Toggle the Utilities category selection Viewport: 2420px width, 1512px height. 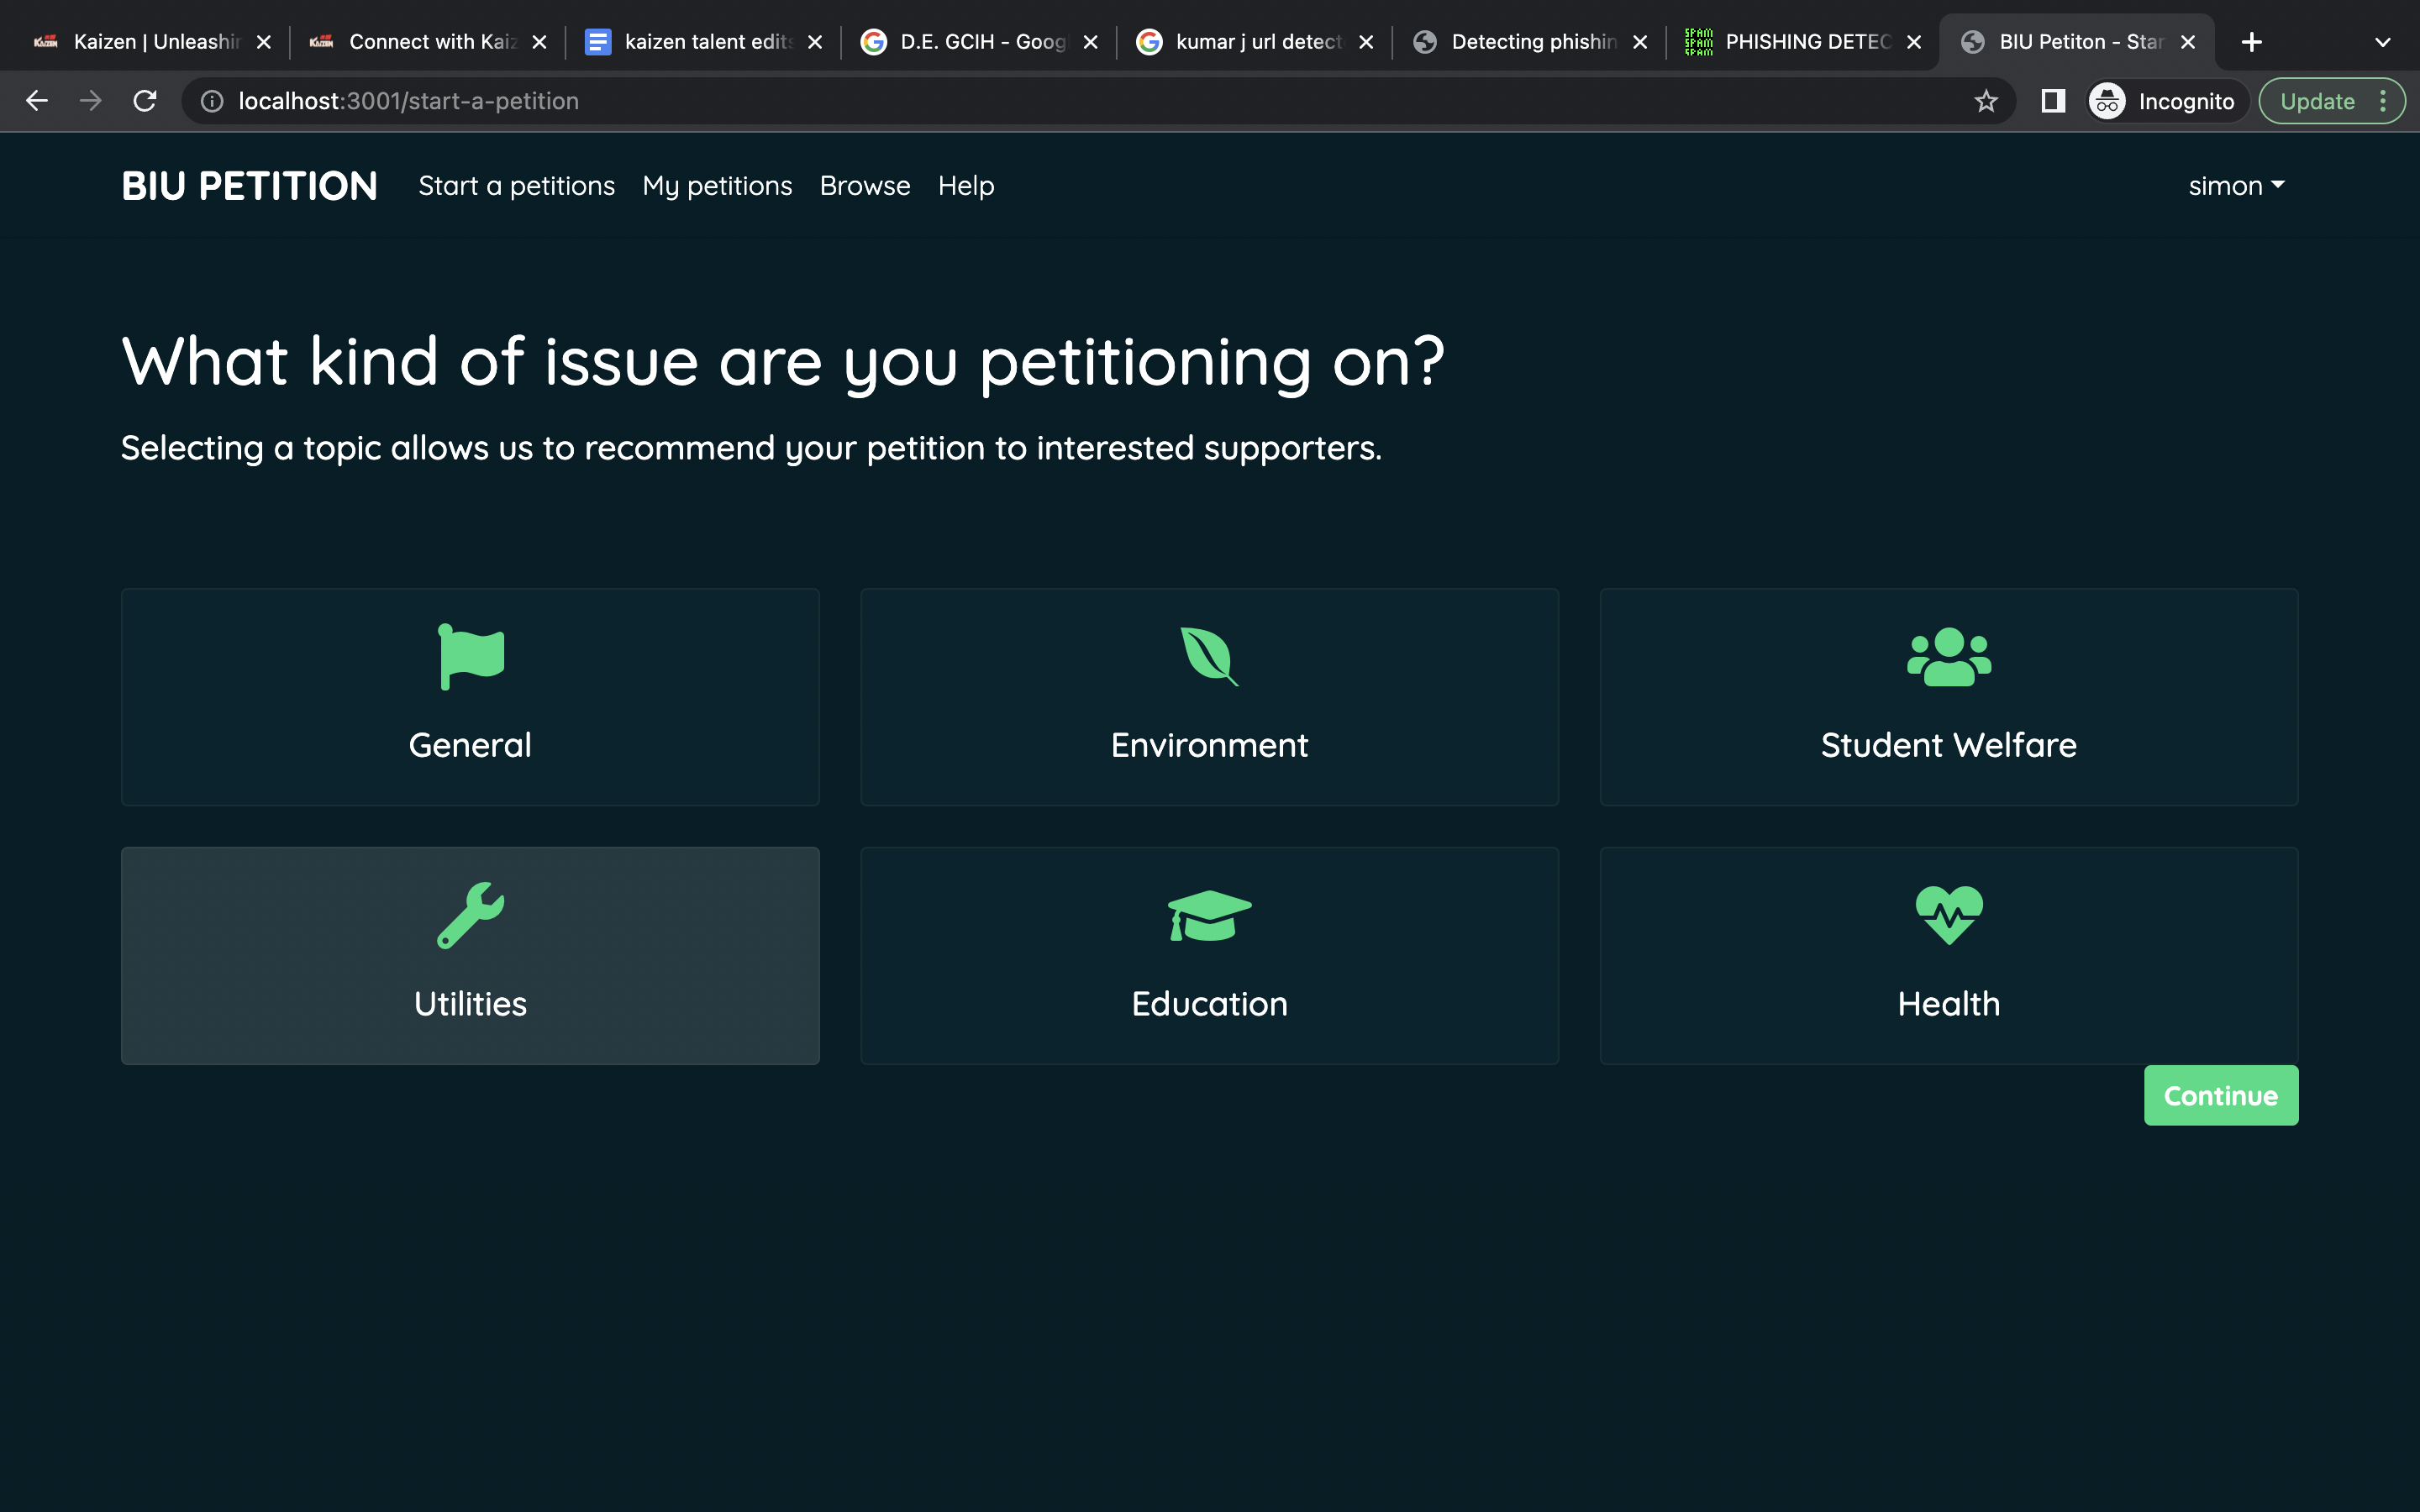pos(471,954)
